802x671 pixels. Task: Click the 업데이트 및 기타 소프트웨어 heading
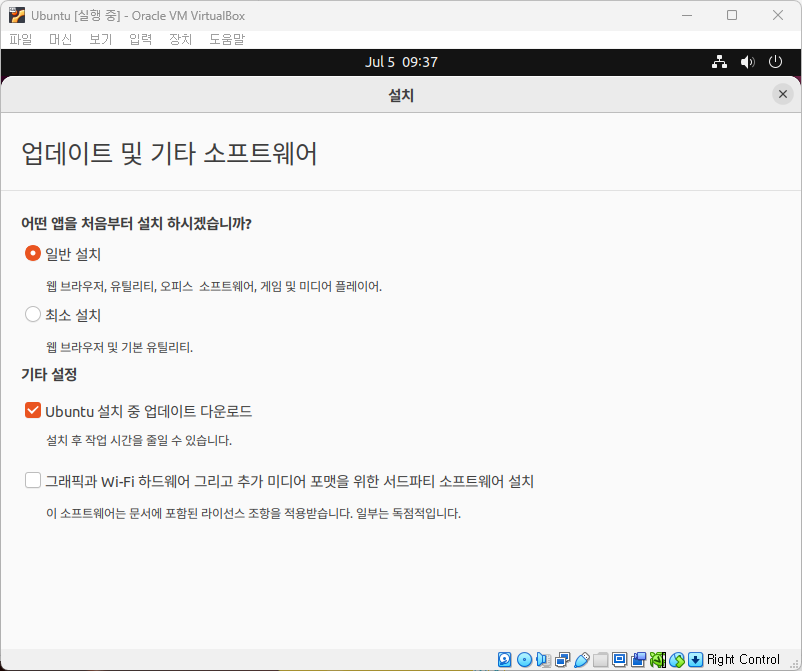point(169,153)
